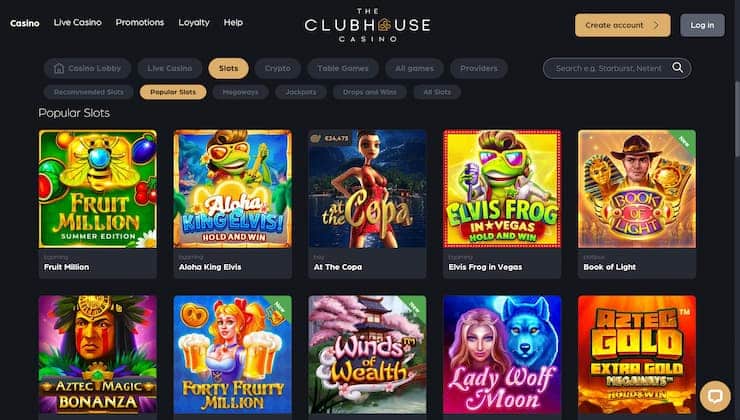
Task: Open the Providers category
Action: click(x=479, y=68)
